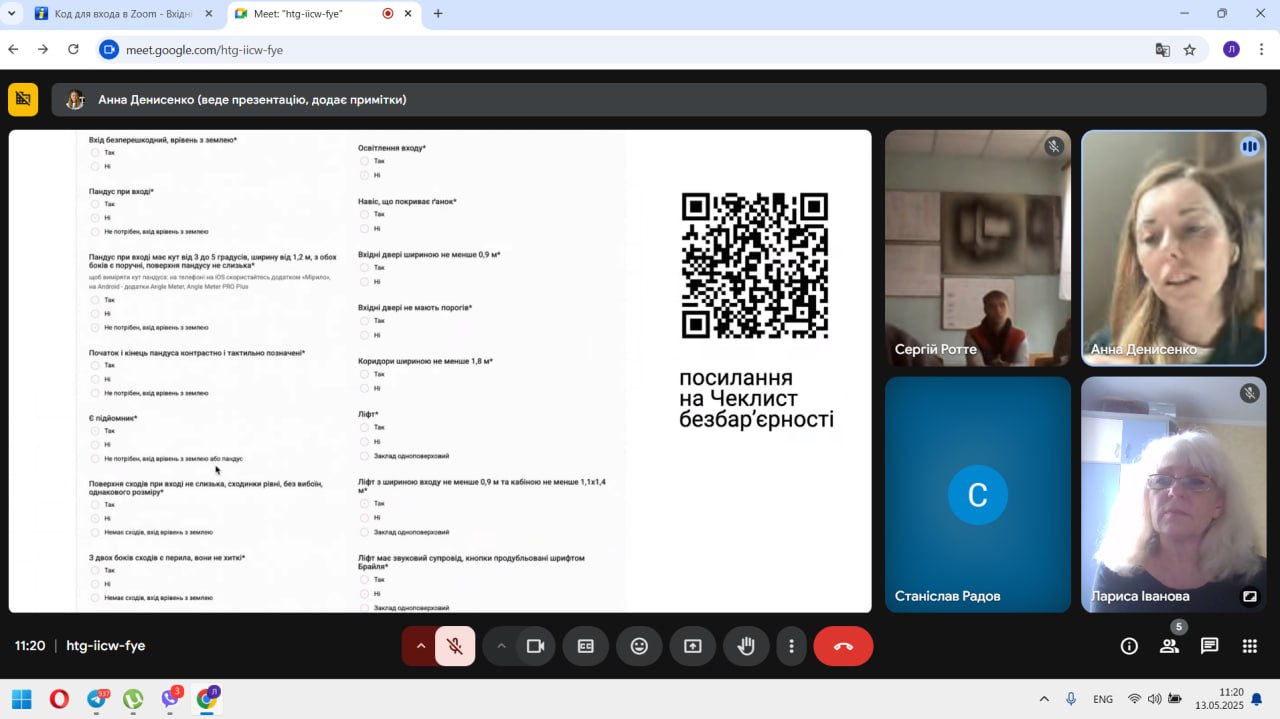Select Так under Пандус при вході
Screen dimensions: 1280x719
96,204
